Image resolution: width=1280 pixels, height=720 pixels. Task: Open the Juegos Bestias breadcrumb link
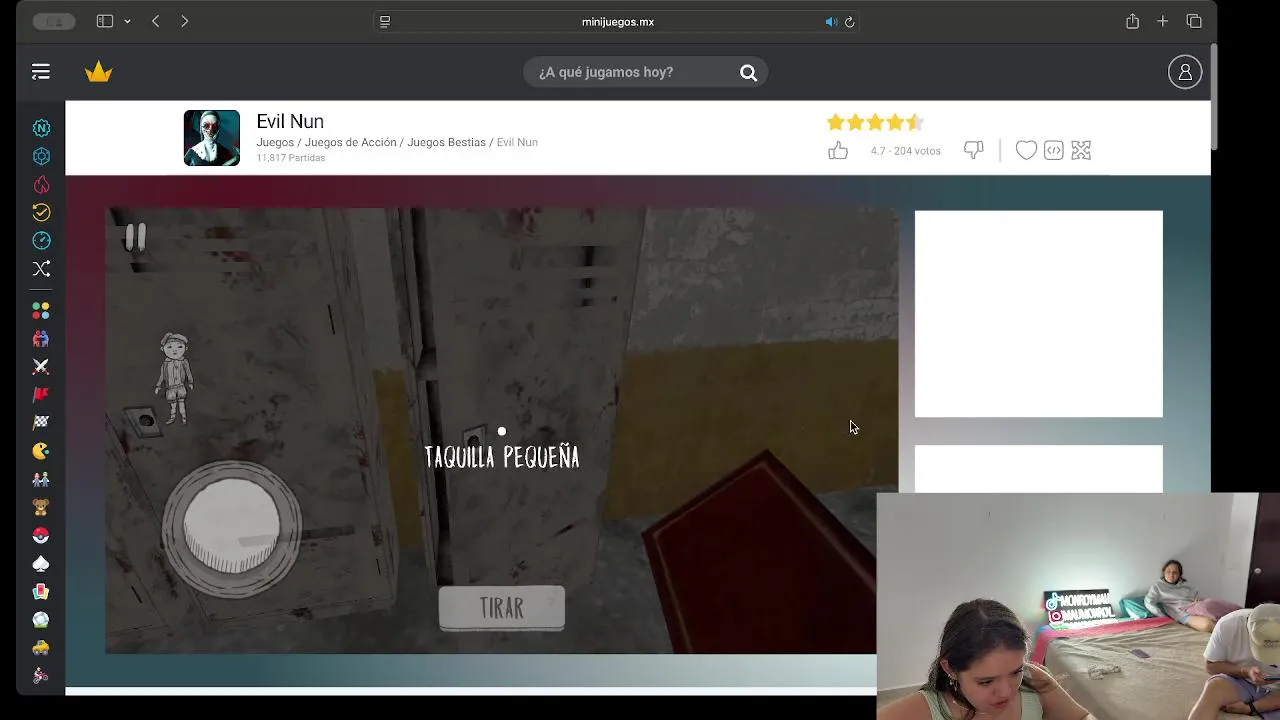coord(446,142)
